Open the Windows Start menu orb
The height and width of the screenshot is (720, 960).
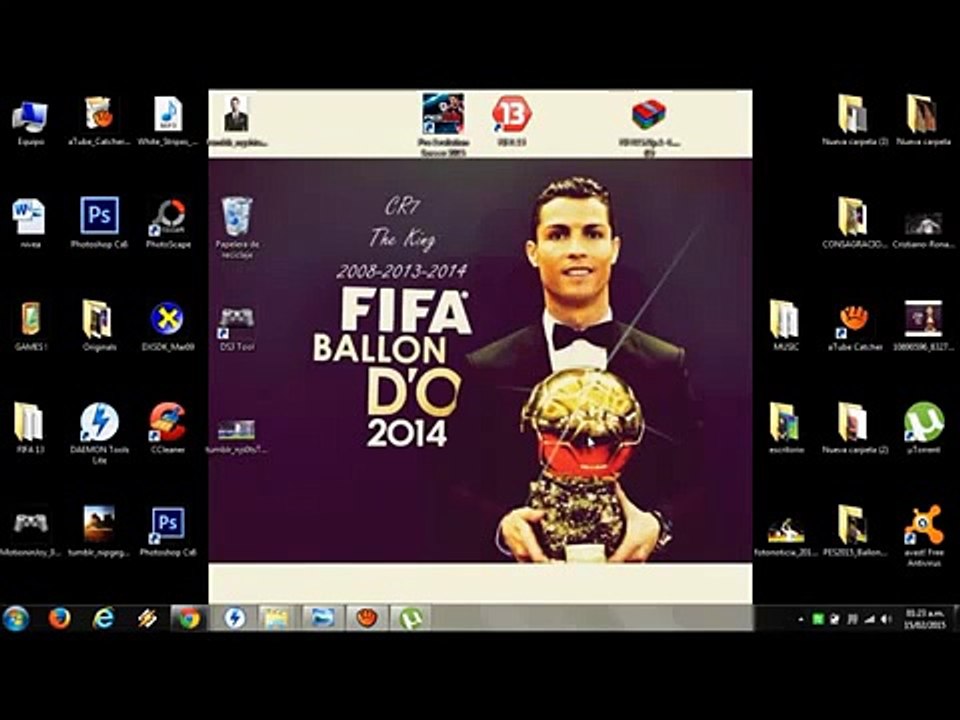(x=16, y=618)
